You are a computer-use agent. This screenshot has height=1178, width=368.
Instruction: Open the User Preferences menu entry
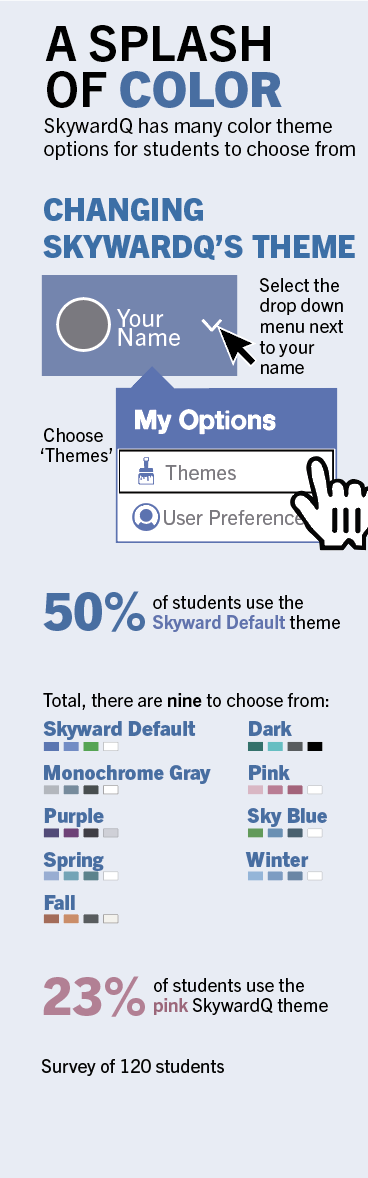(218, 518)
